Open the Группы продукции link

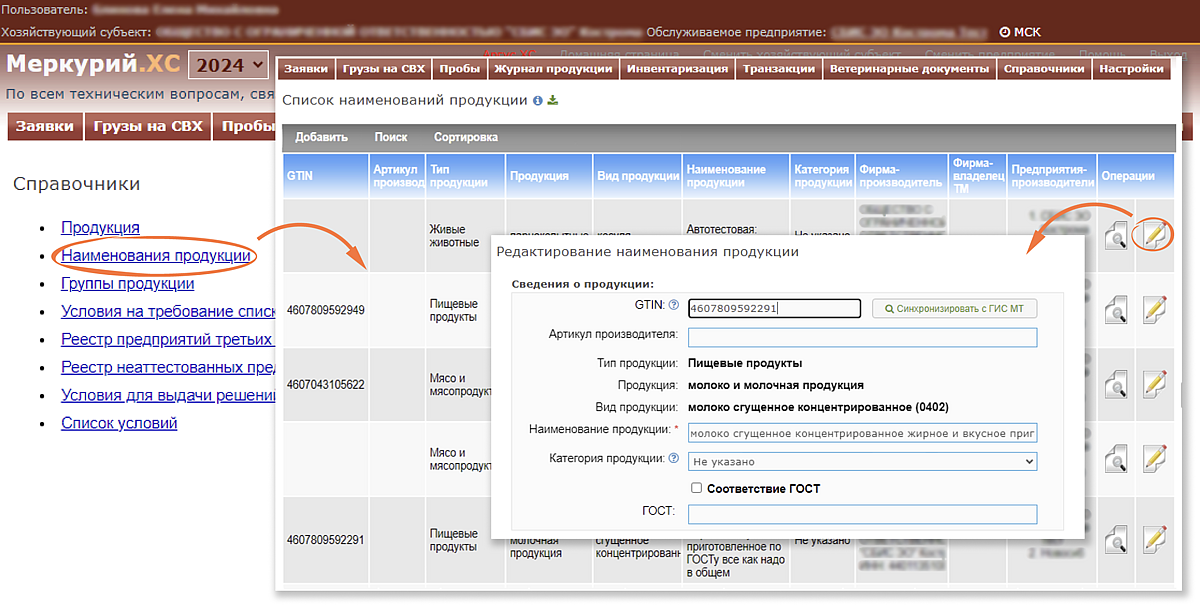(127, 284)
